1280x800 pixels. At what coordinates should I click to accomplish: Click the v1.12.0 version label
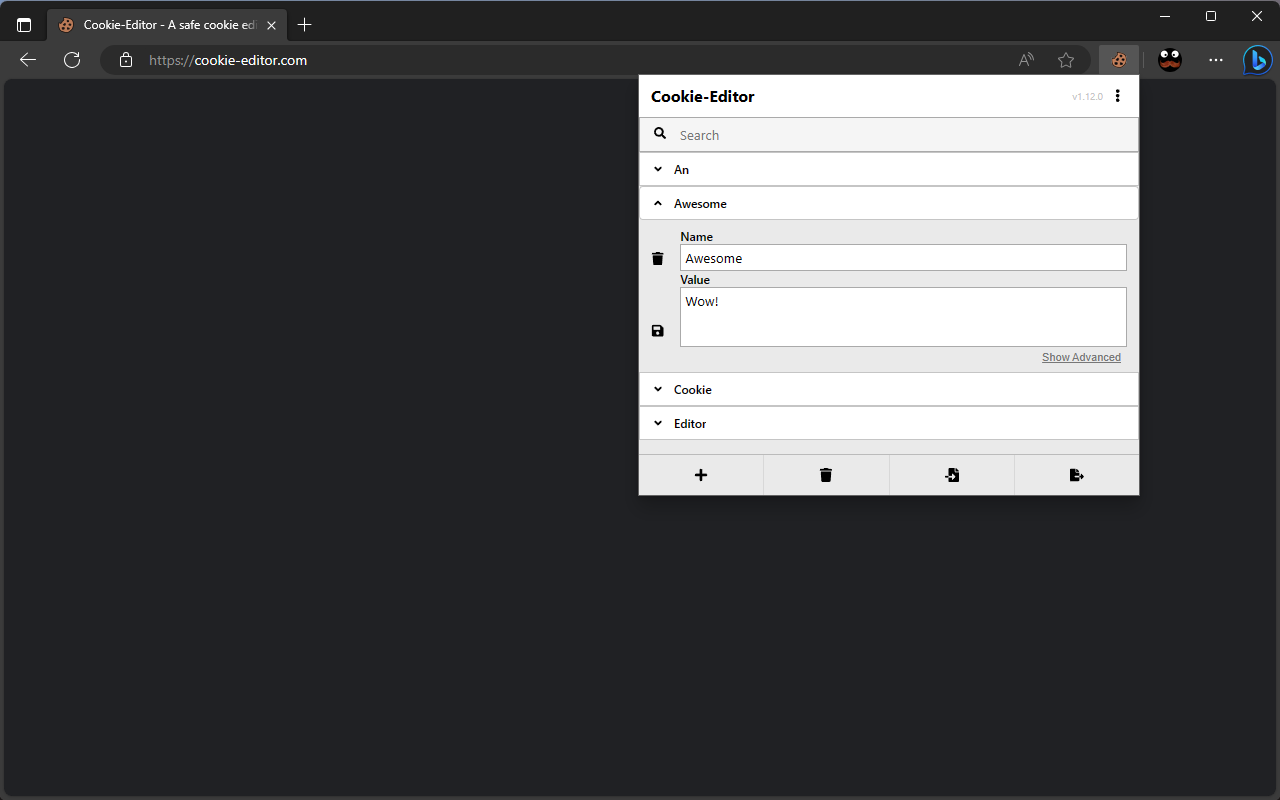coord(1087,97)
